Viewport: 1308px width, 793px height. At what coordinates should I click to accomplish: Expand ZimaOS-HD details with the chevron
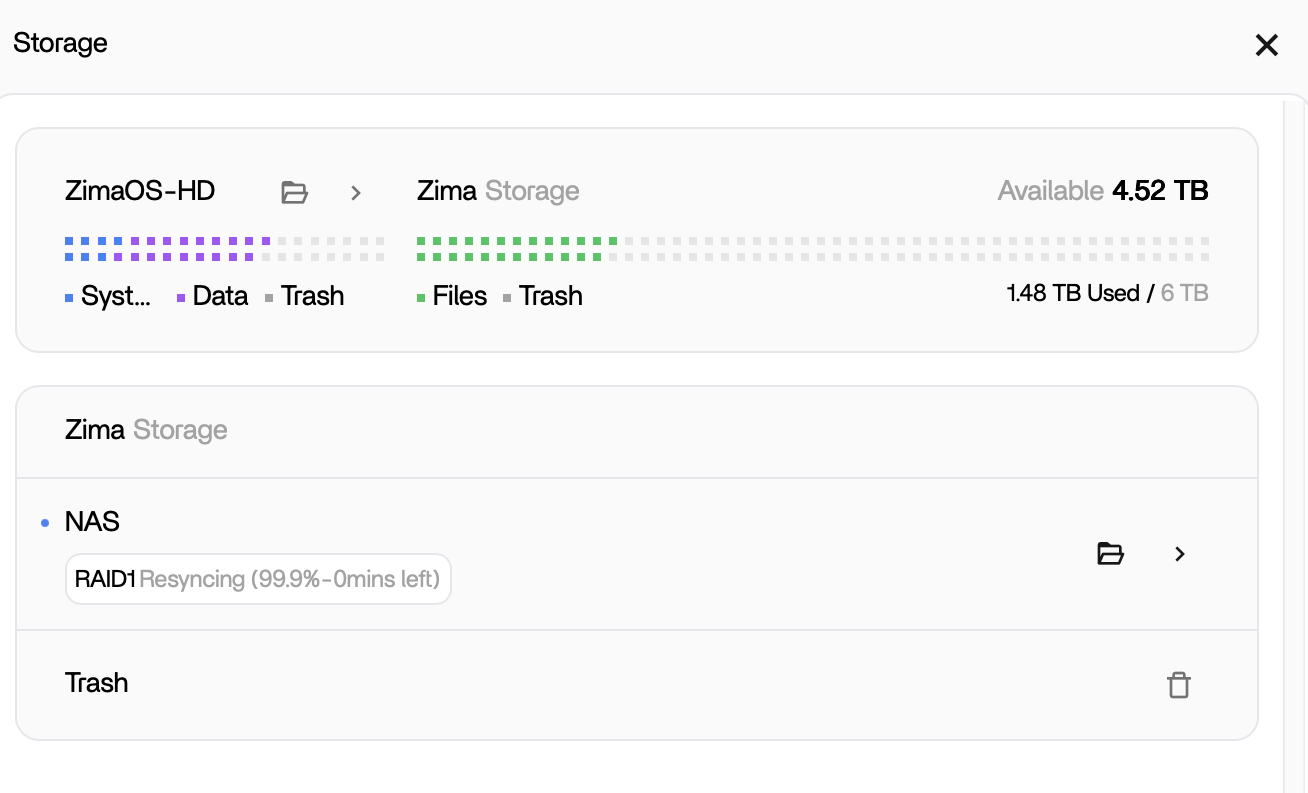[355, 192]
